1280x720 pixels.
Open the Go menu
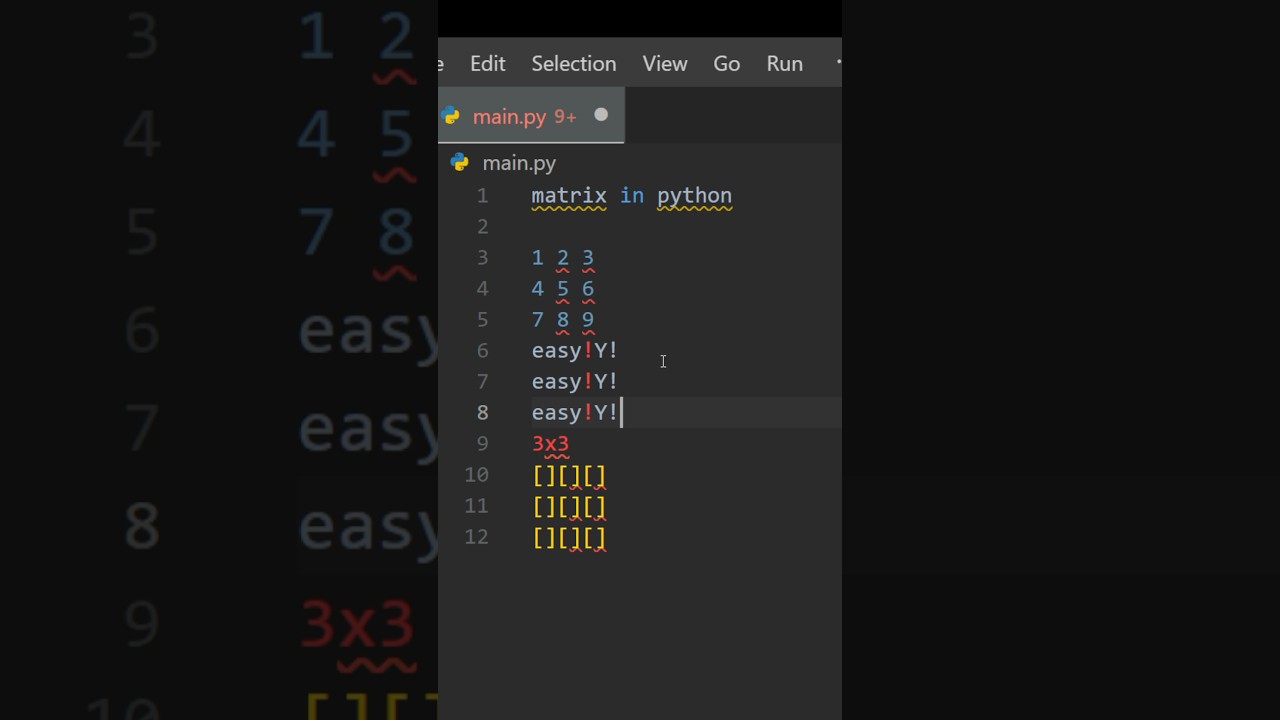coord(727,63)
